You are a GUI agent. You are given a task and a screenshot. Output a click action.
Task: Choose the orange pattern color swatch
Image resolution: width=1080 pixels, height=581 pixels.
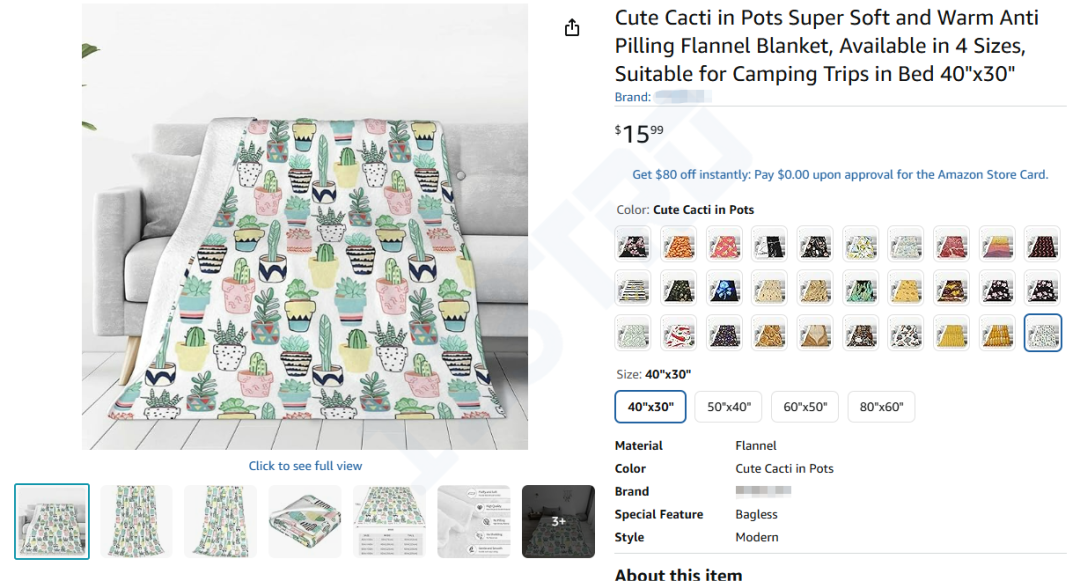point(679,243)
